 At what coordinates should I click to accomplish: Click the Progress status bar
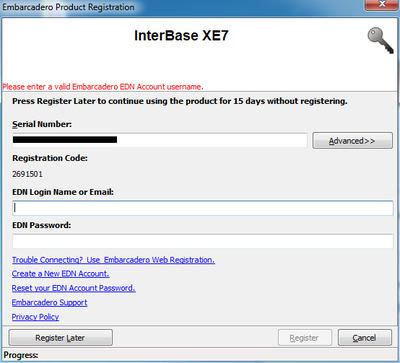coord(200,355)
